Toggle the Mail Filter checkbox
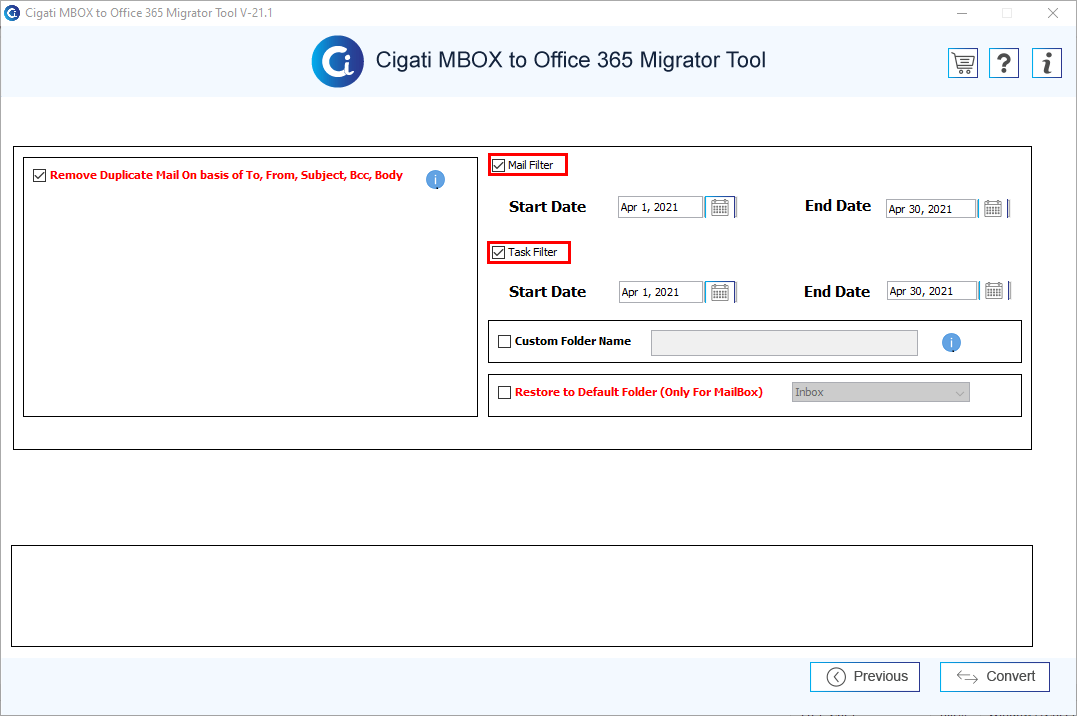The height and width of the screenshot is (716, 1077). tap(499, 165)
